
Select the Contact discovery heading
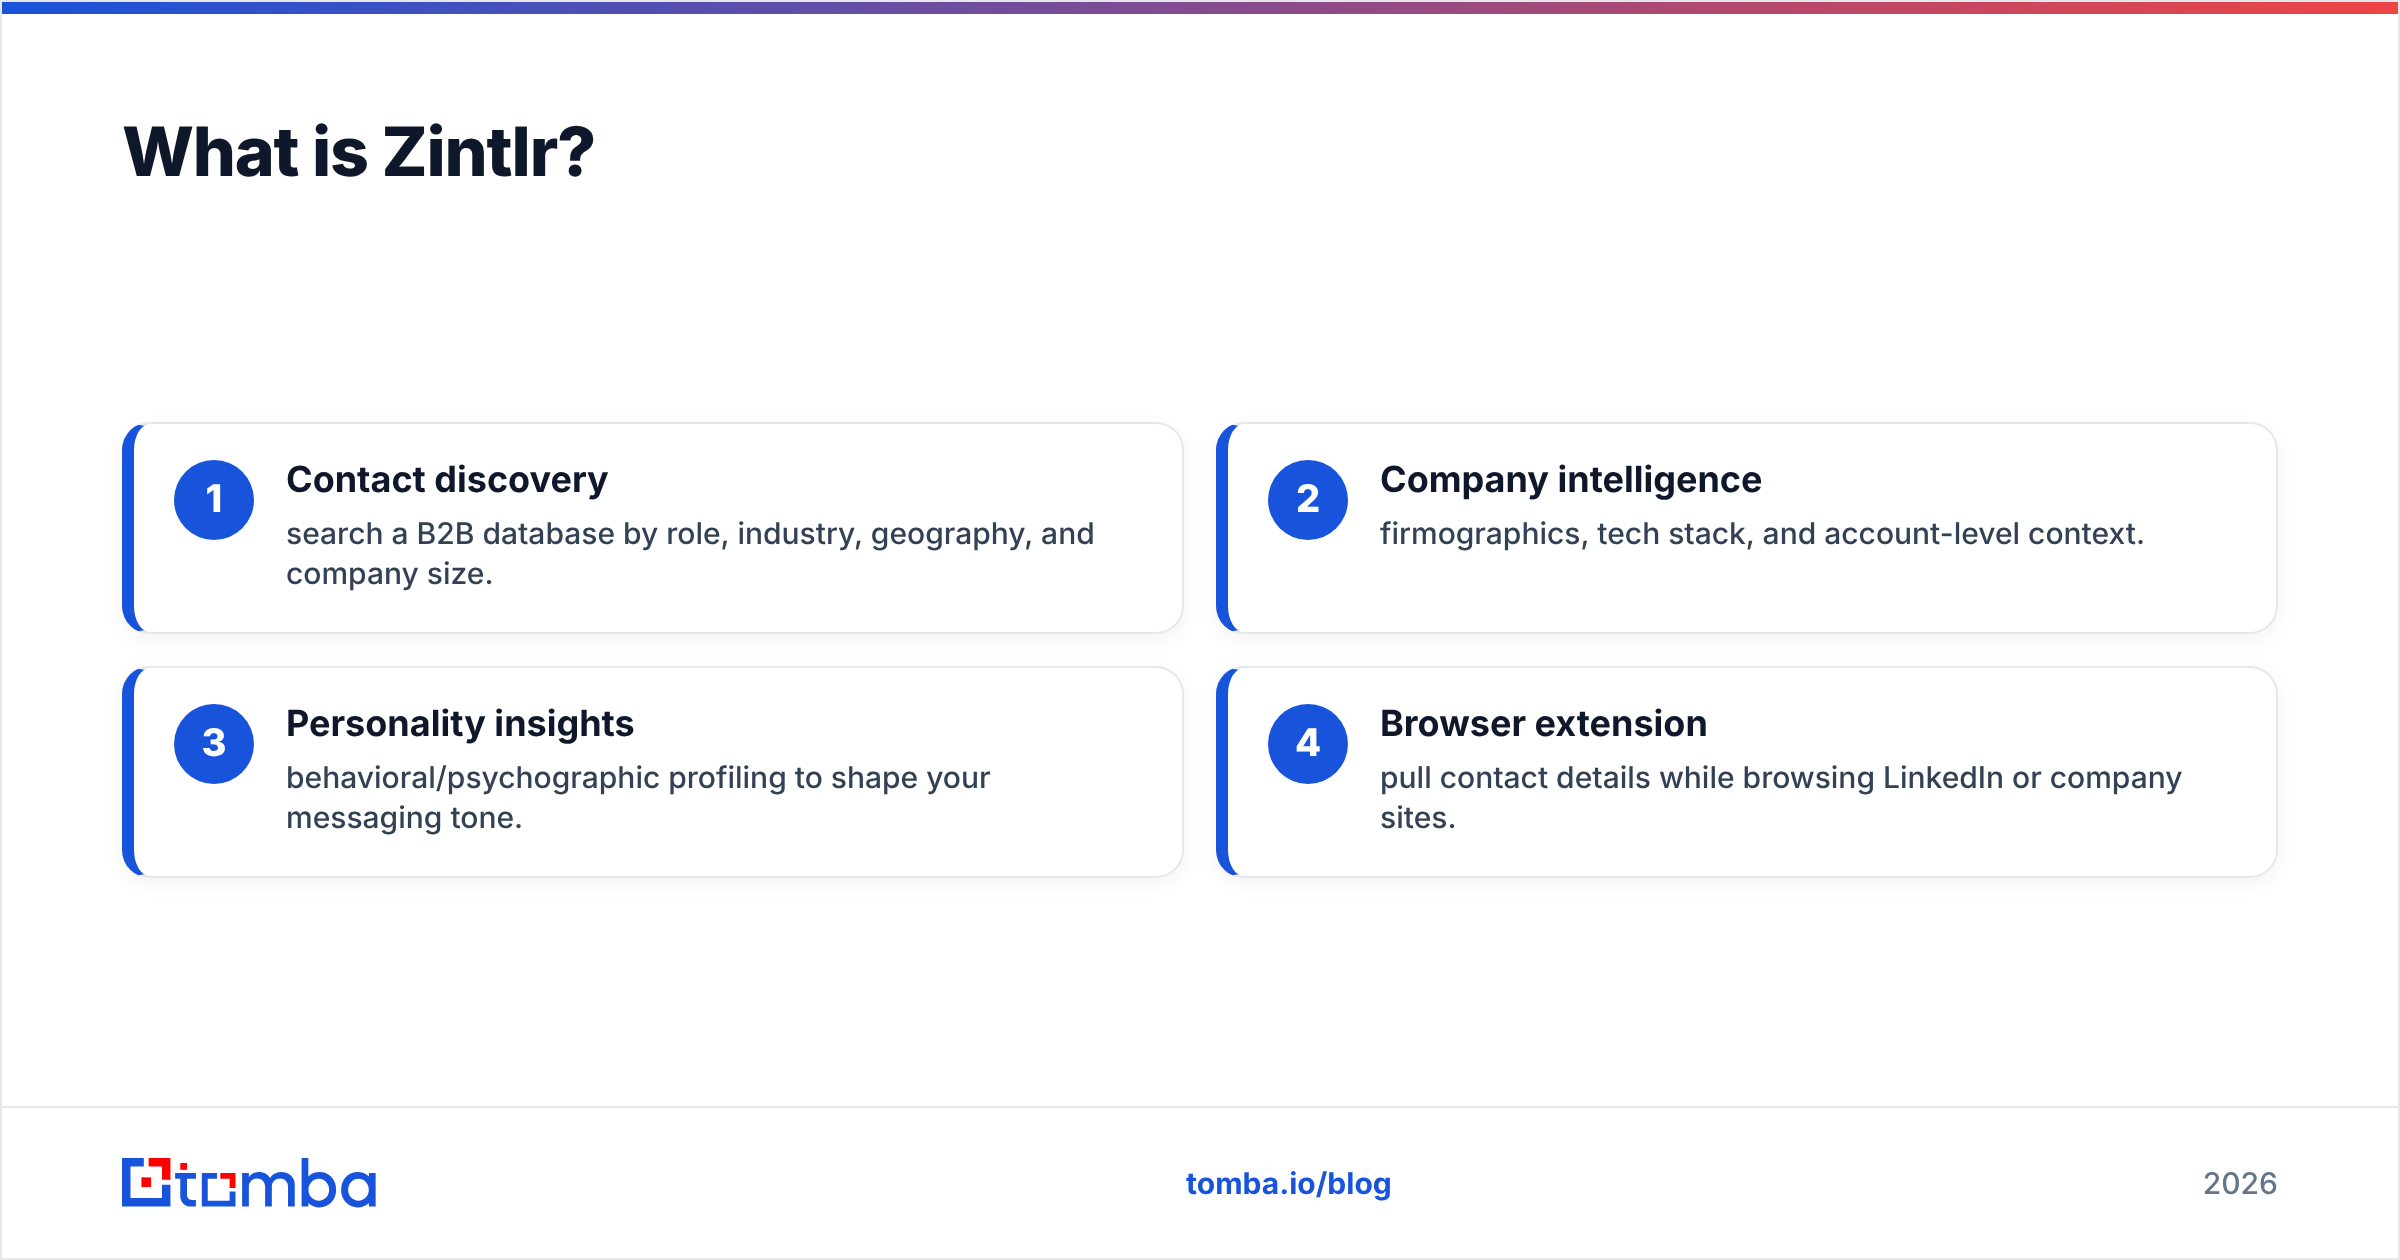[447, 480]
